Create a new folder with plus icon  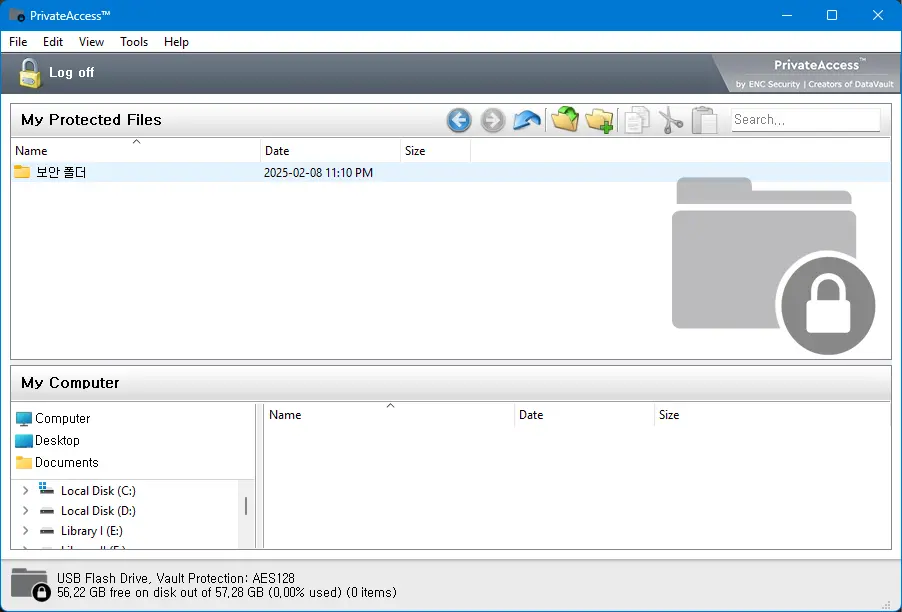click(599, 120)
